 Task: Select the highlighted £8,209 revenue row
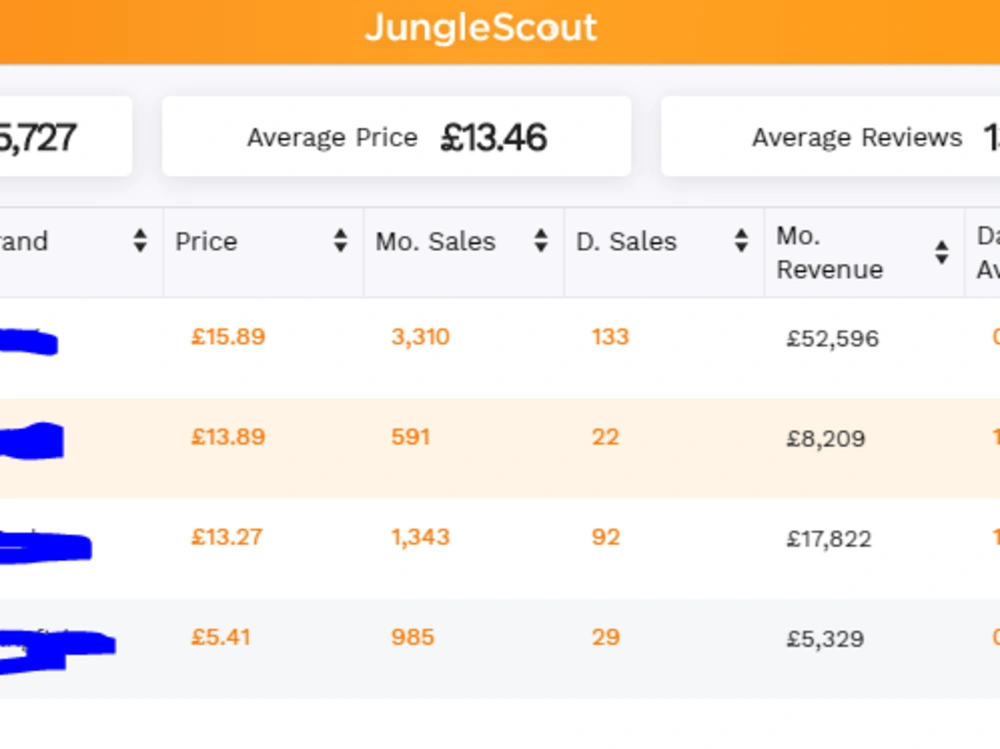(x=500, y=449)
